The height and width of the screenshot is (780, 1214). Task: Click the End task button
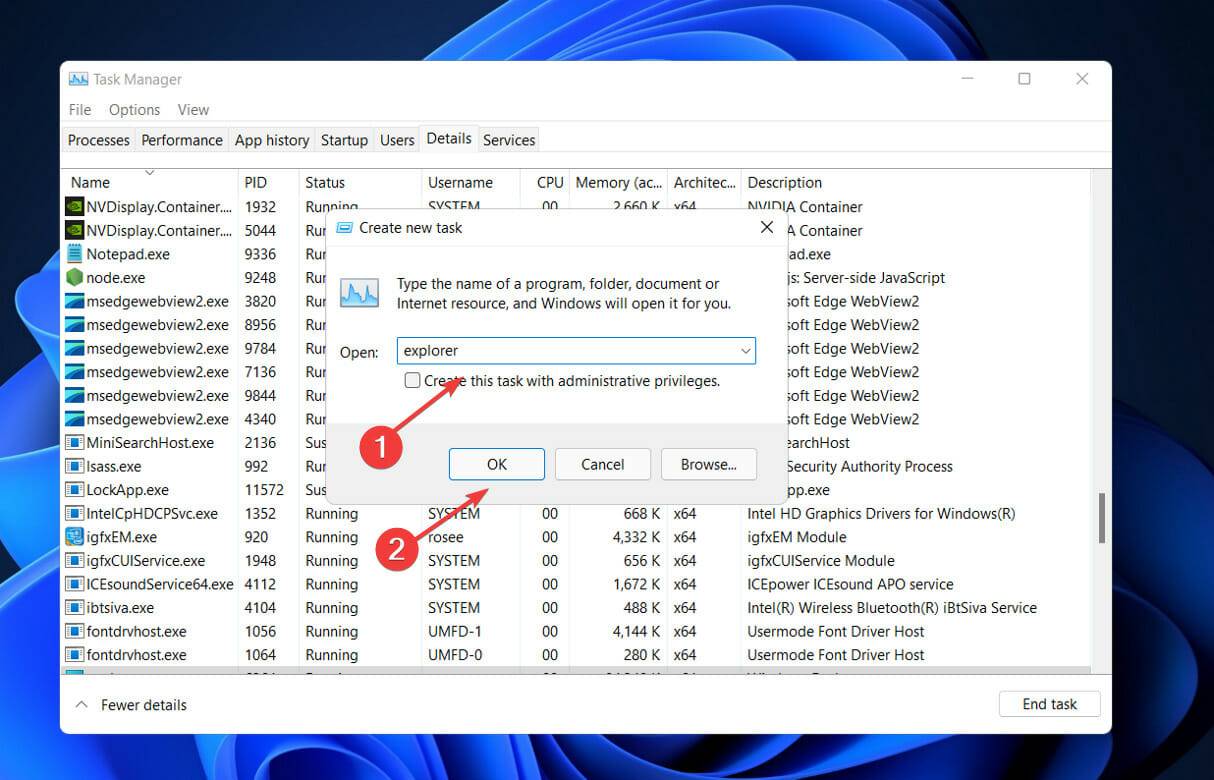pos(1049,704)
